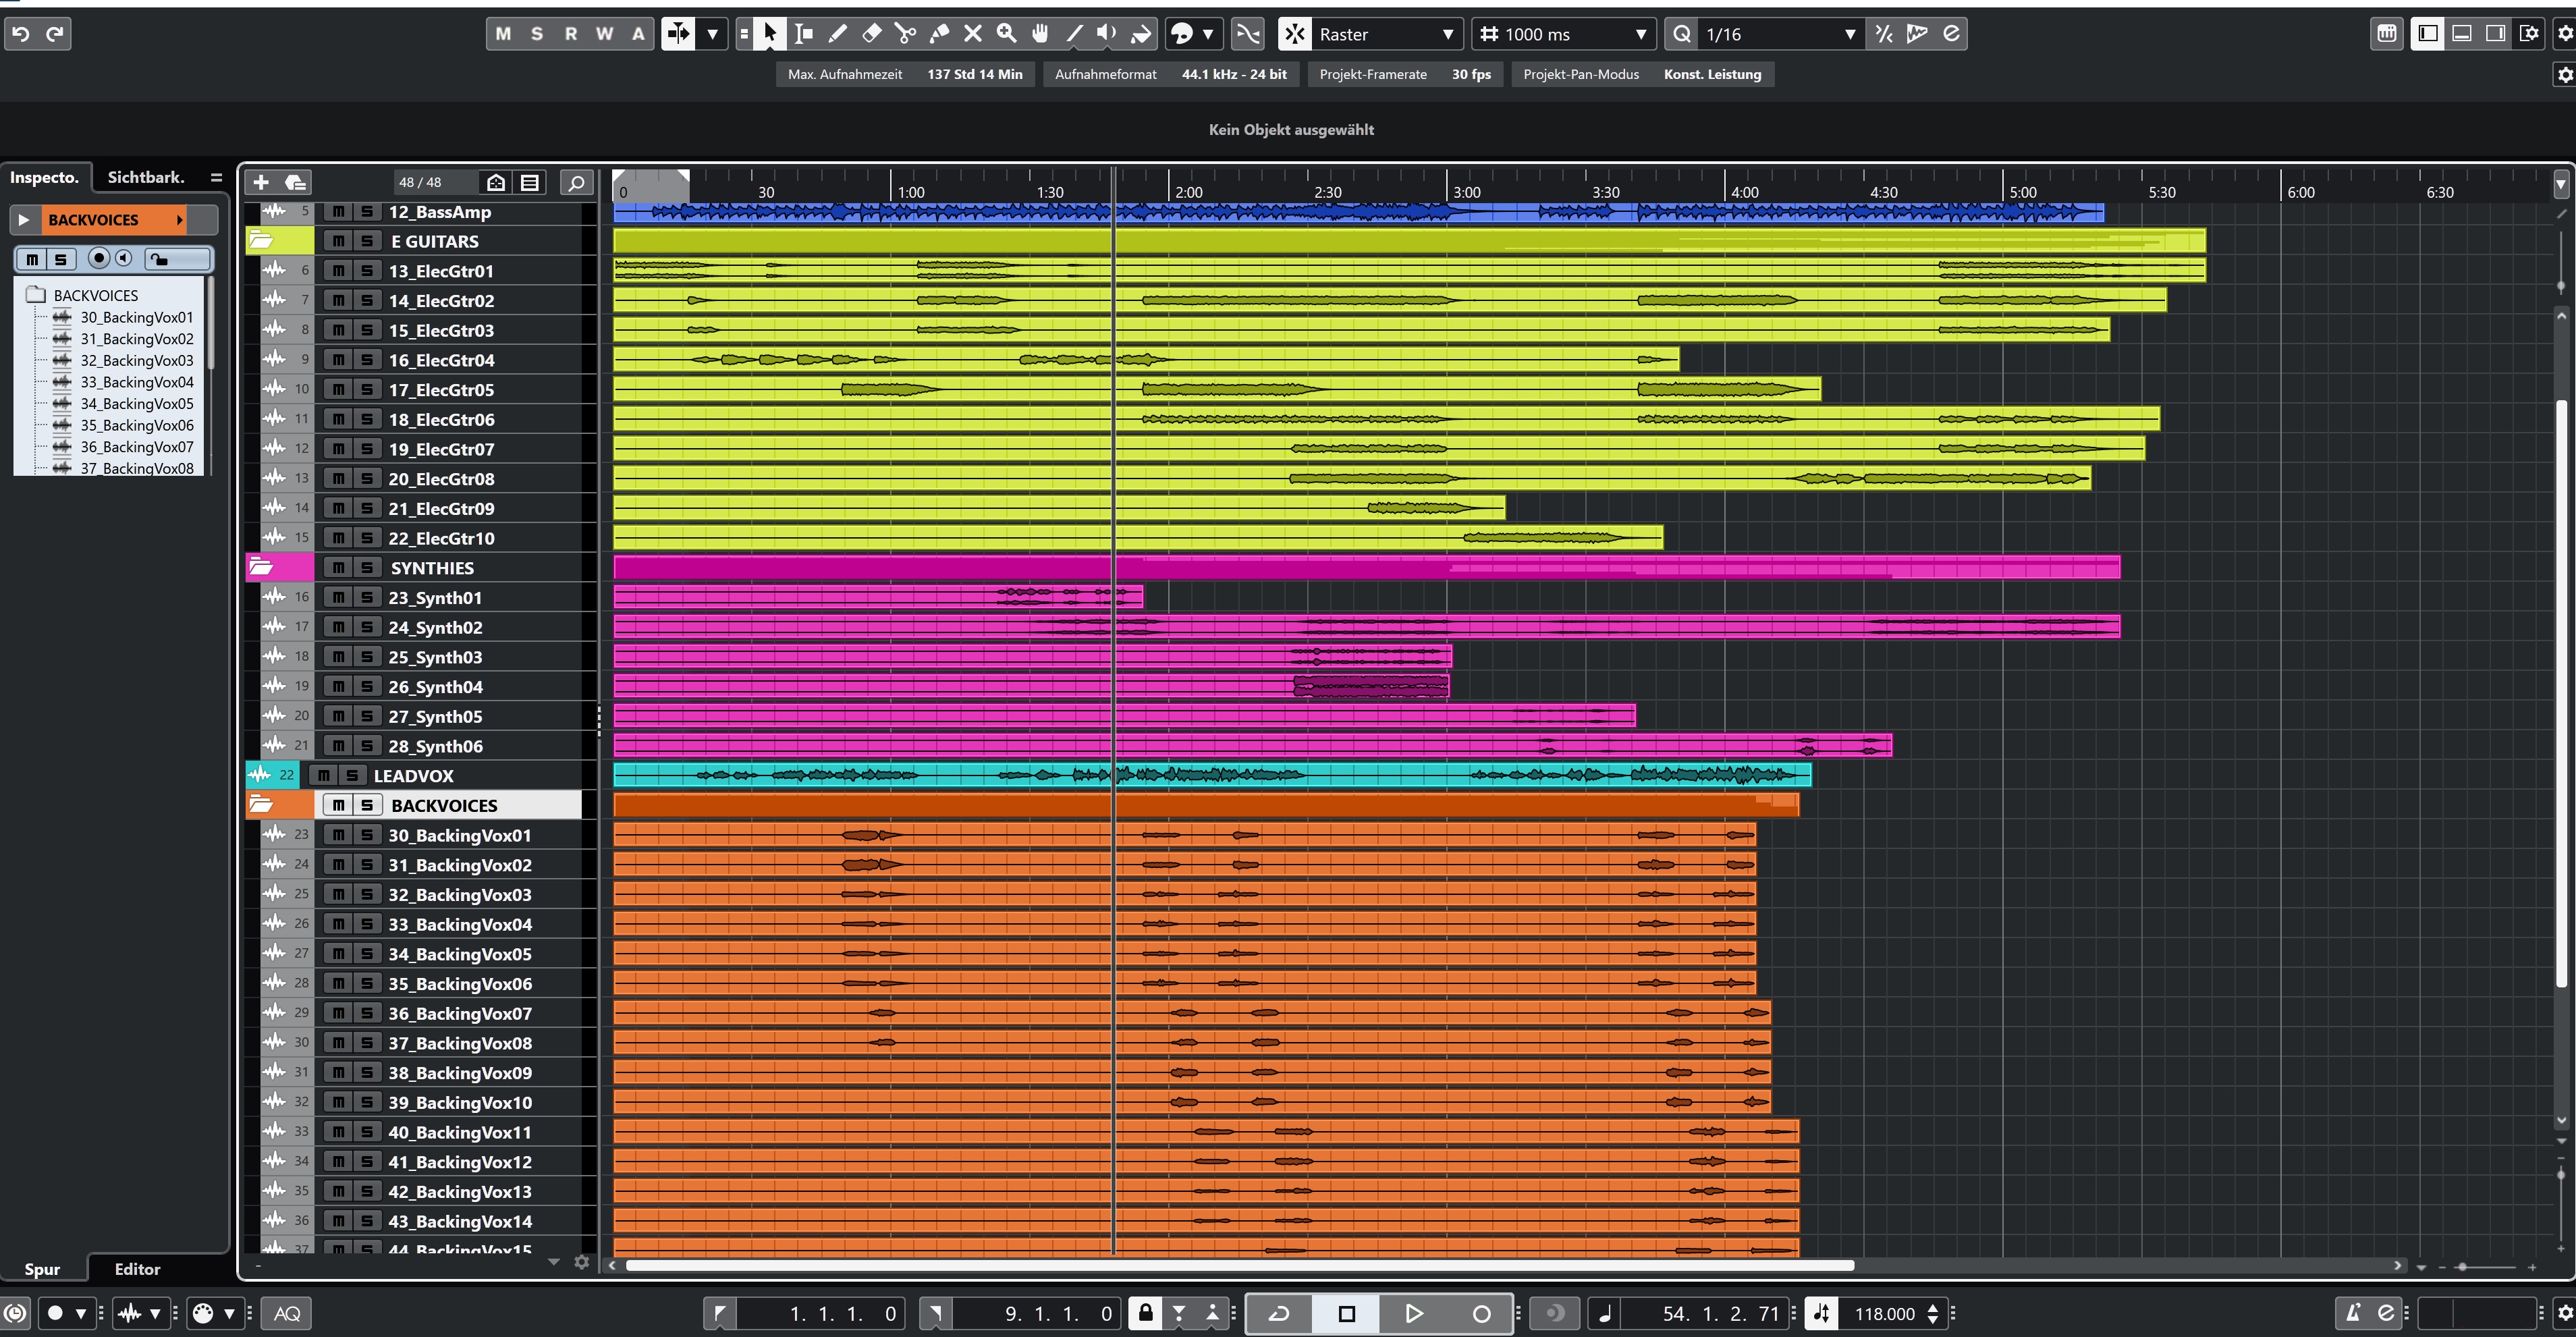The width and height of the screenshot is (2576, 1337).
Task: Select the Play speaker tool
Action: (x=1107, y=34)
